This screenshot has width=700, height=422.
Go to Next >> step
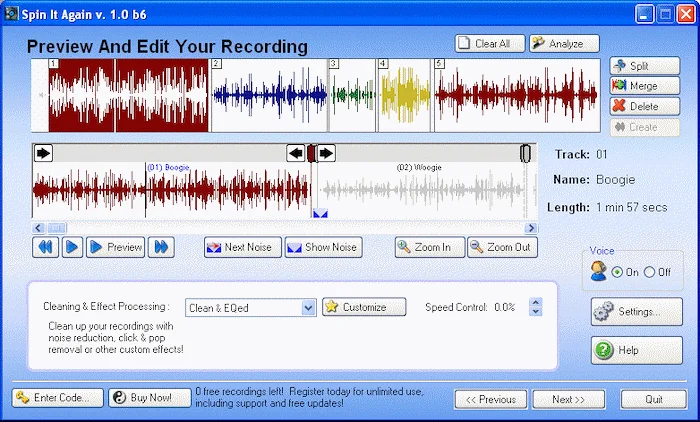click(569, 399)
